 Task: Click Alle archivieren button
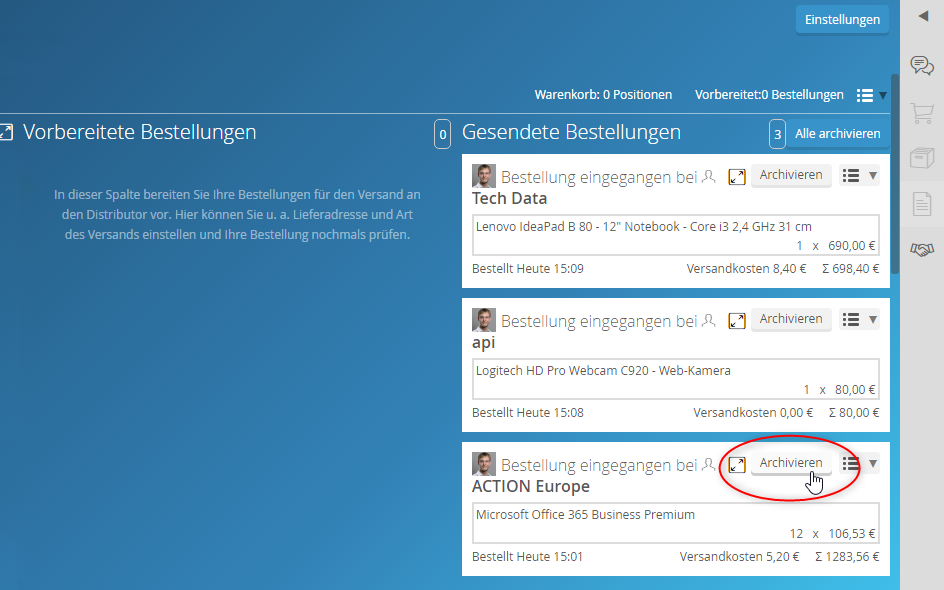tap(837, 134)
